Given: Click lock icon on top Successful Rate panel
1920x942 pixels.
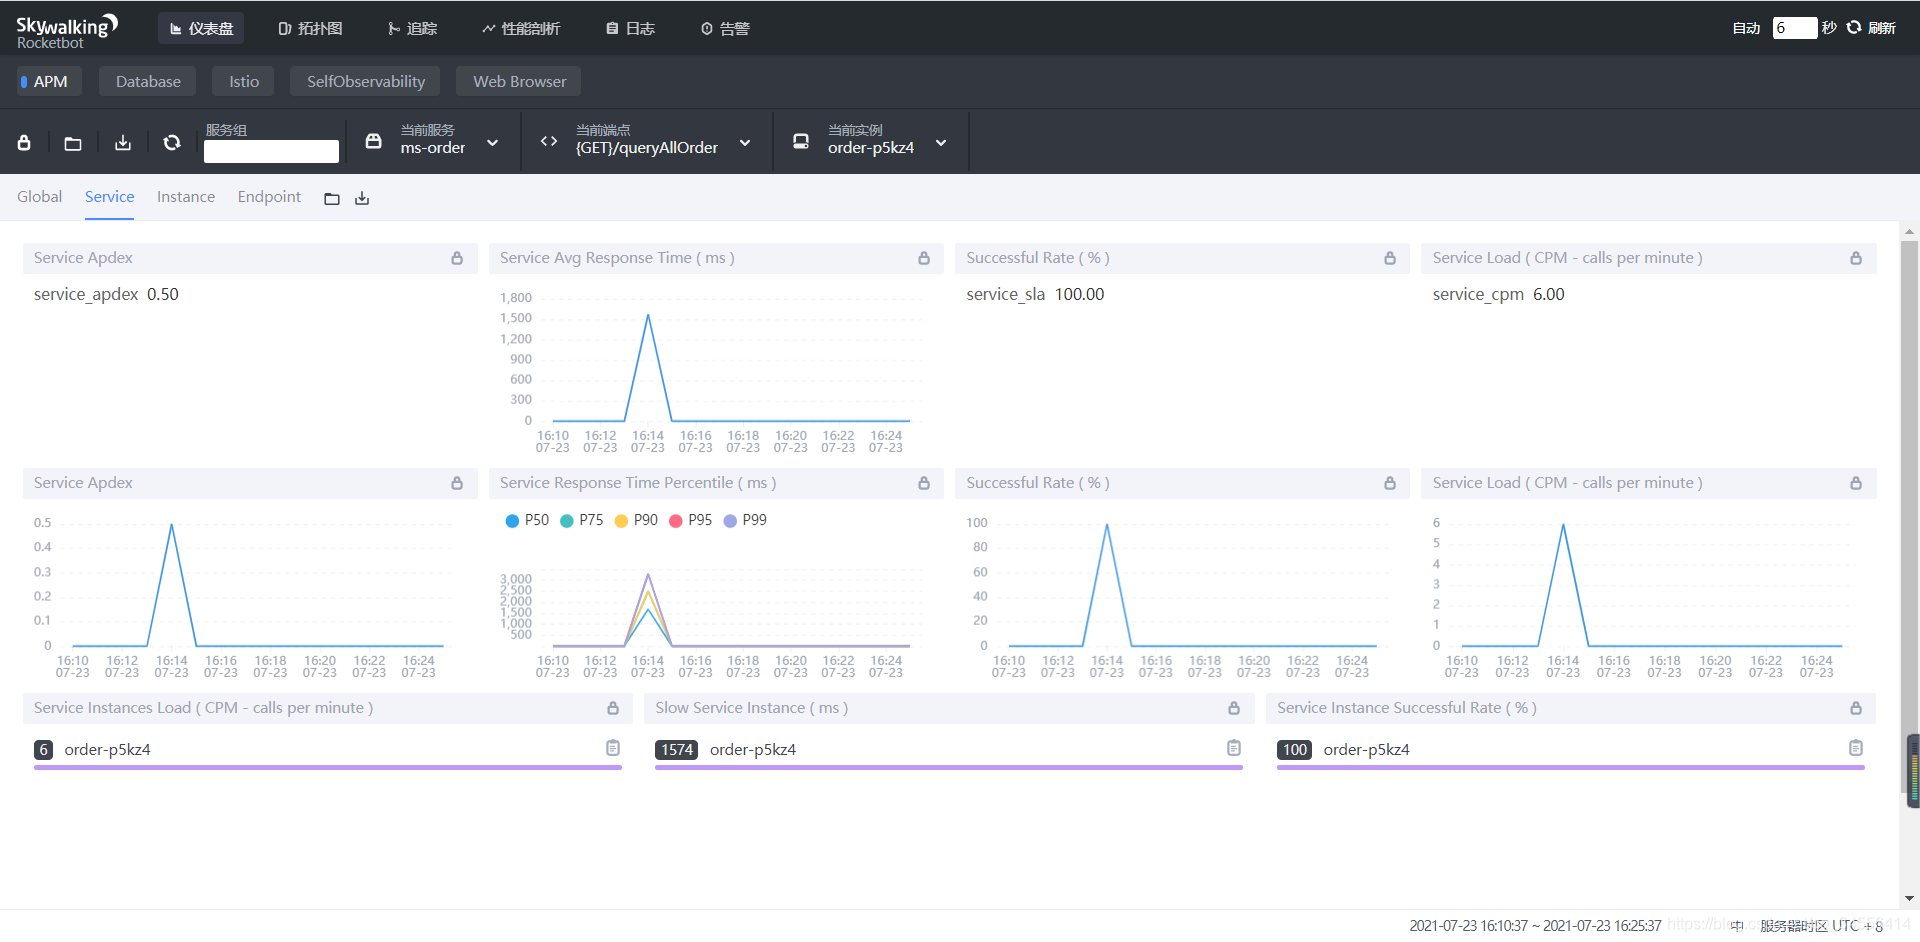Looking at the screenshot, I should click(1390, 258).
